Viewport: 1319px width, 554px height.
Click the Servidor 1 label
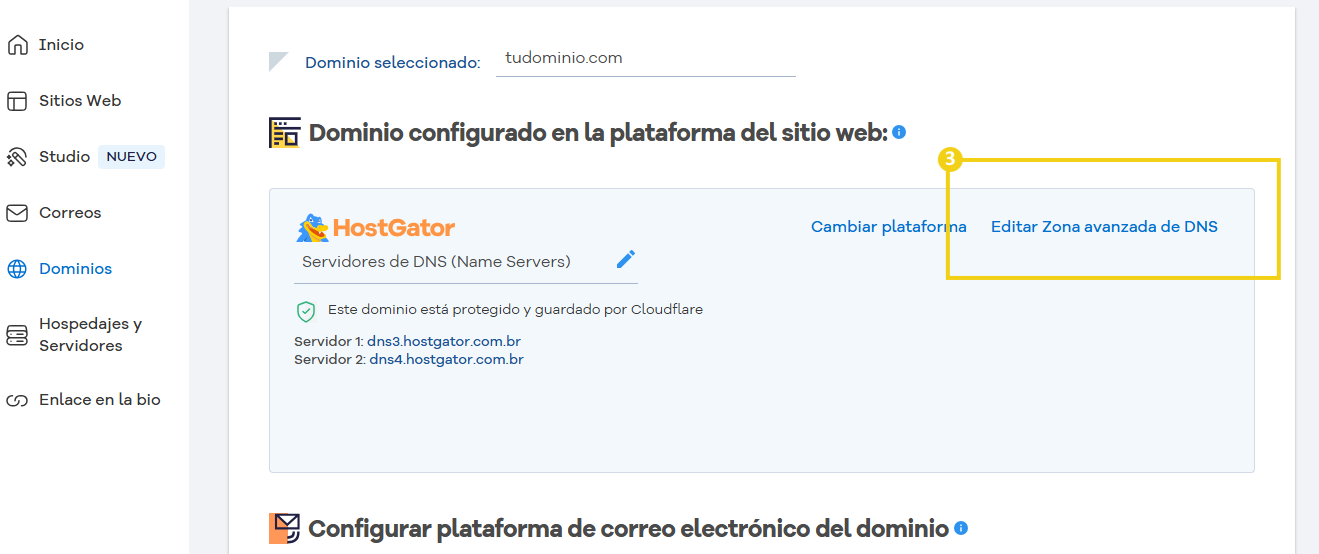pyautogui.click(x=328, y=342)
